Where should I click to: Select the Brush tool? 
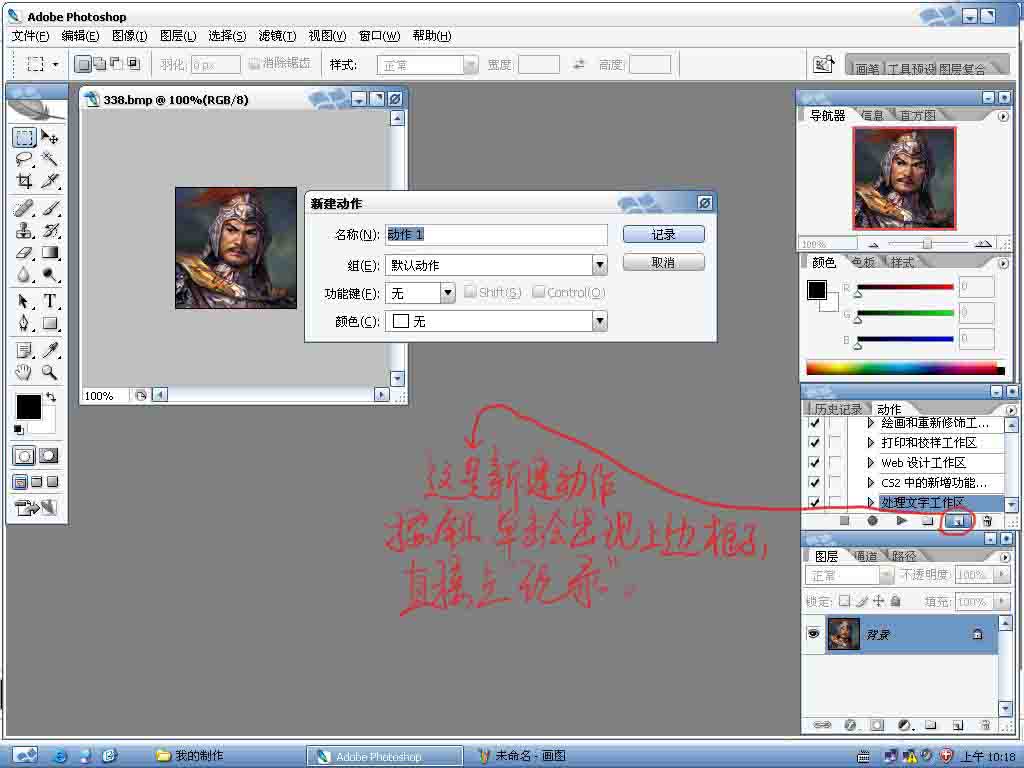click(50, 208)
